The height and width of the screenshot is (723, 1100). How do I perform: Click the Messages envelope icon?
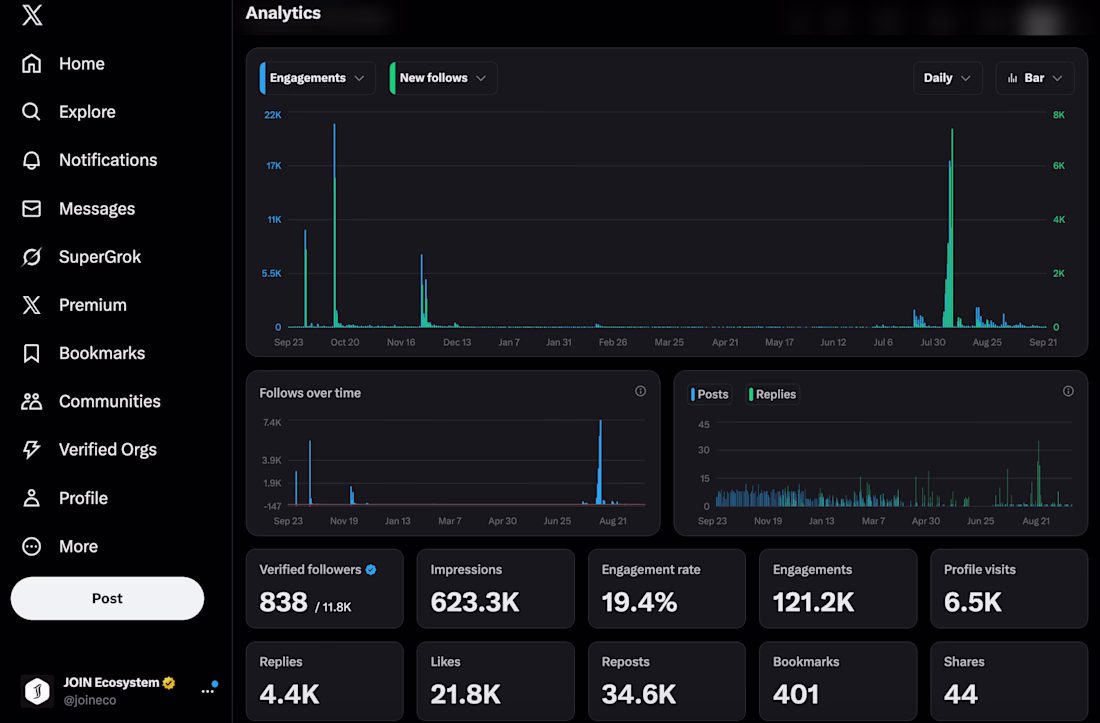pos(32,208)
